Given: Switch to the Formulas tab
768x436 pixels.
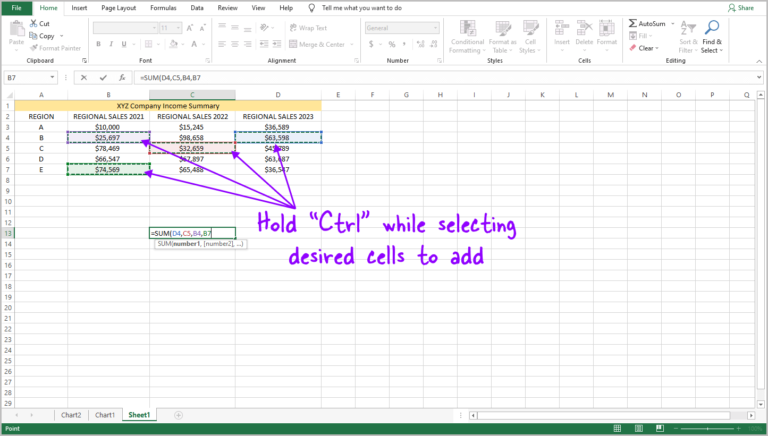Looking at the screenshot, I should tap(163, 8).
